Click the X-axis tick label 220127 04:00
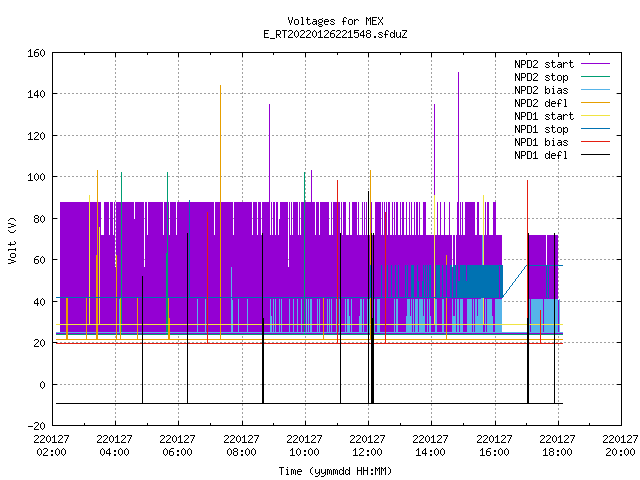Viewport: 640px width, 480px height. point(115,446)
